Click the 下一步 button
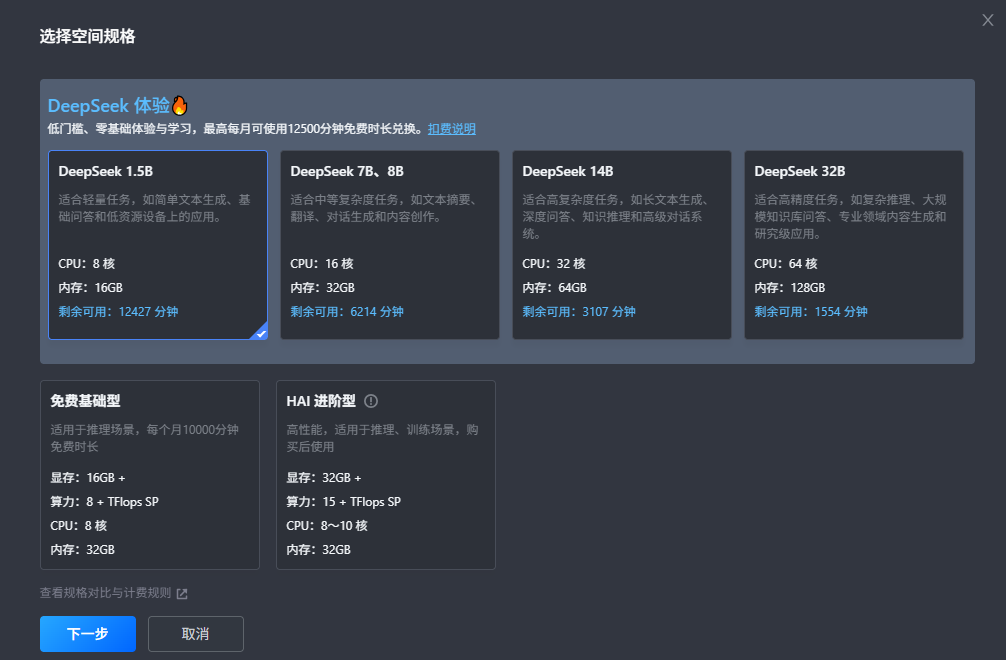 click(x=88, y=634)
